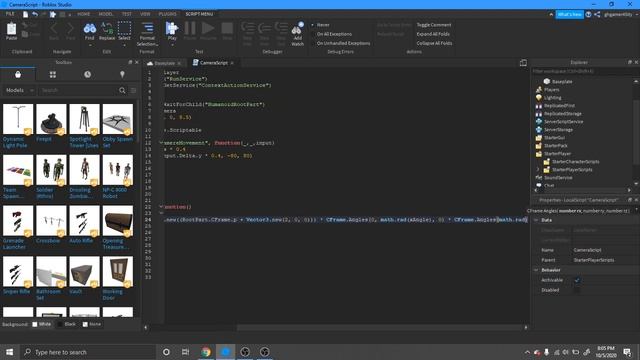Open the Toolbox filter options icon
The image size is (640, 360).
[133, 90]
